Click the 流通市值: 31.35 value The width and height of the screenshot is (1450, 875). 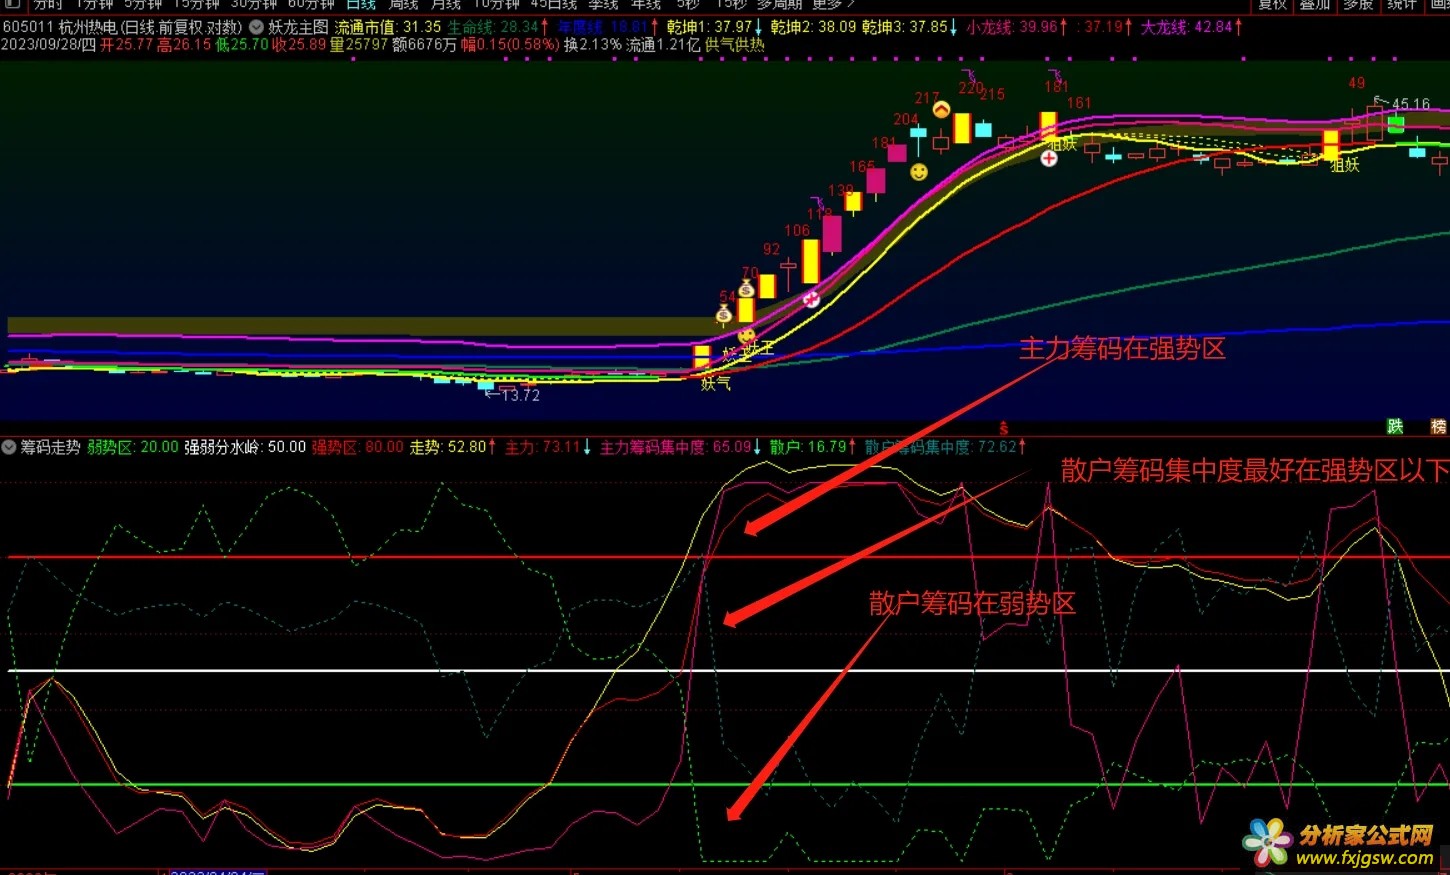coord(388,27)
